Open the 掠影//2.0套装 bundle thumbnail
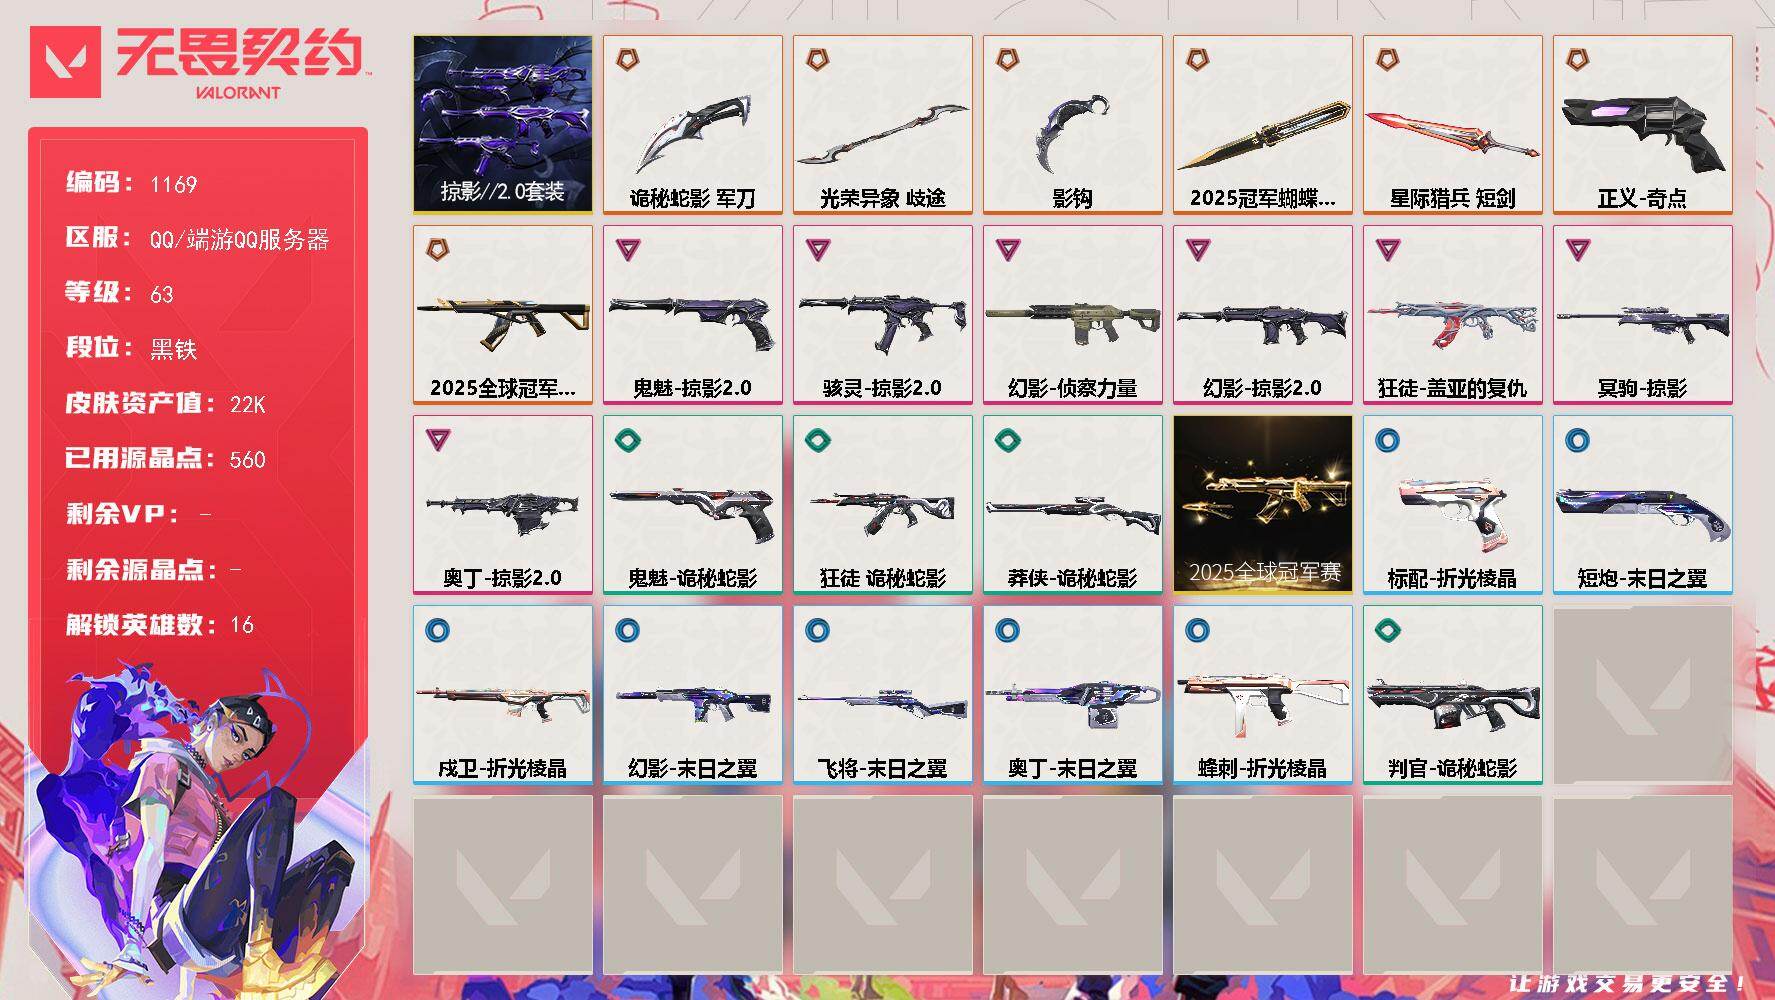 click(503, 124)
